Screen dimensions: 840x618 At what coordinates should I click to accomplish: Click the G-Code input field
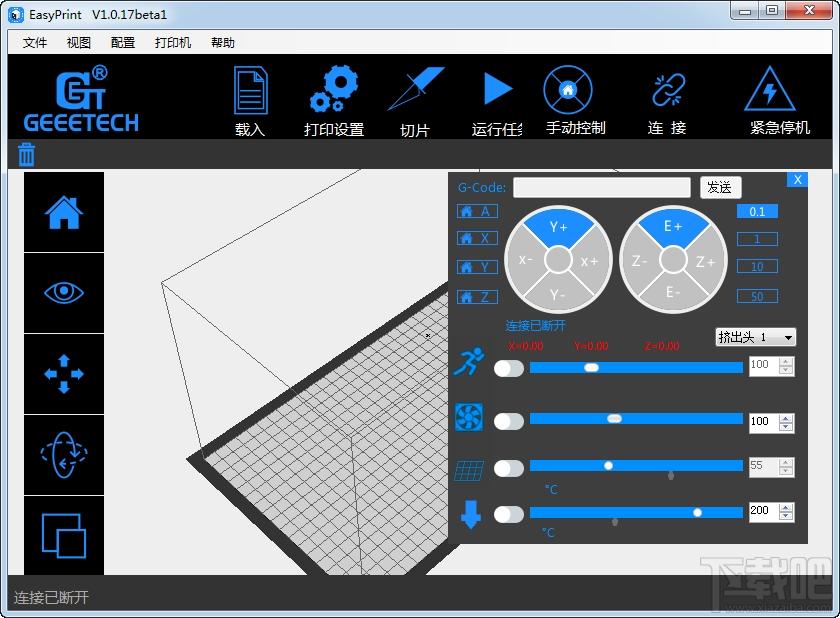[601, 187]
